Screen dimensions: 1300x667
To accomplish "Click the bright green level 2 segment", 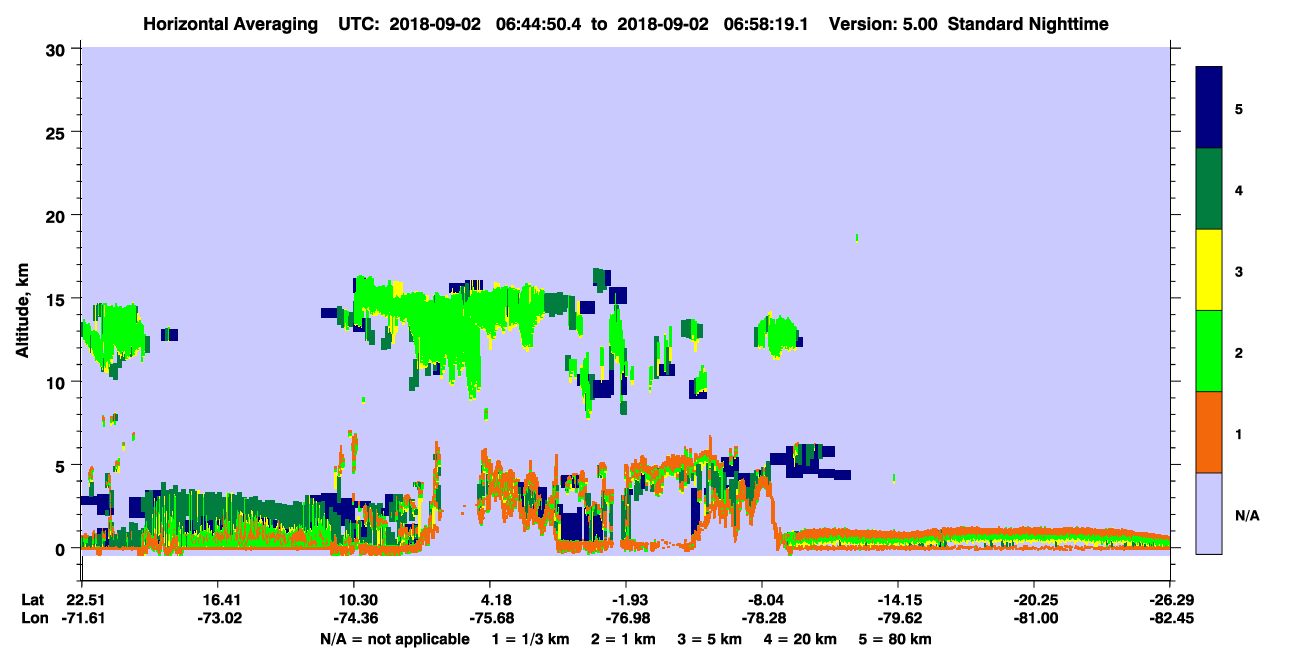I will coord(1209,351).
